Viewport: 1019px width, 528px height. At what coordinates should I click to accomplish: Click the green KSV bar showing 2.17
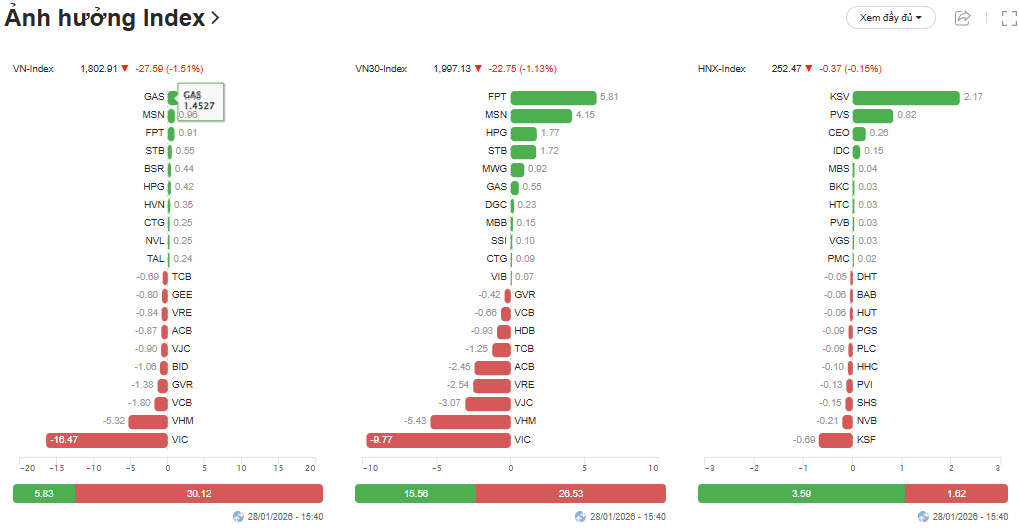pyautogui.click(x=905, y=97)
